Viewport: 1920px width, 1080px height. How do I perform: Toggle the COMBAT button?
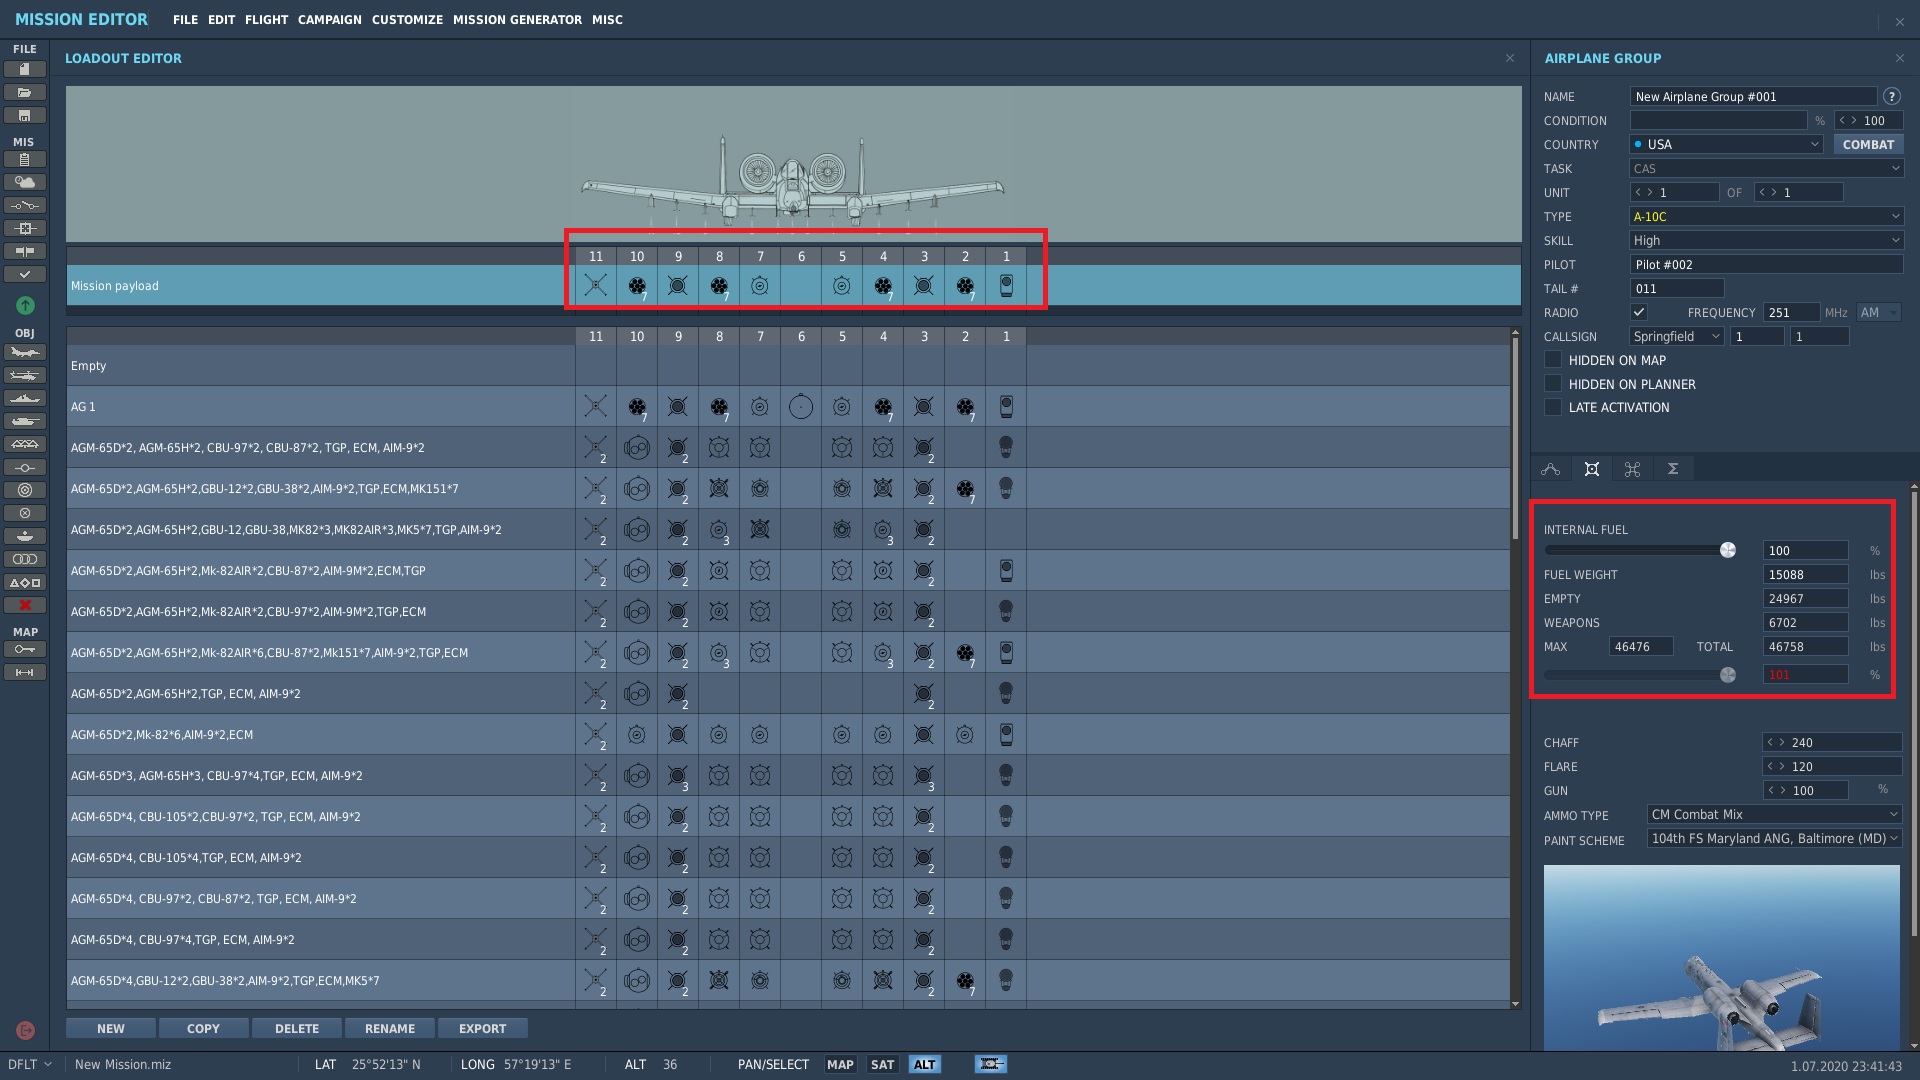(x=1868, y=144)
